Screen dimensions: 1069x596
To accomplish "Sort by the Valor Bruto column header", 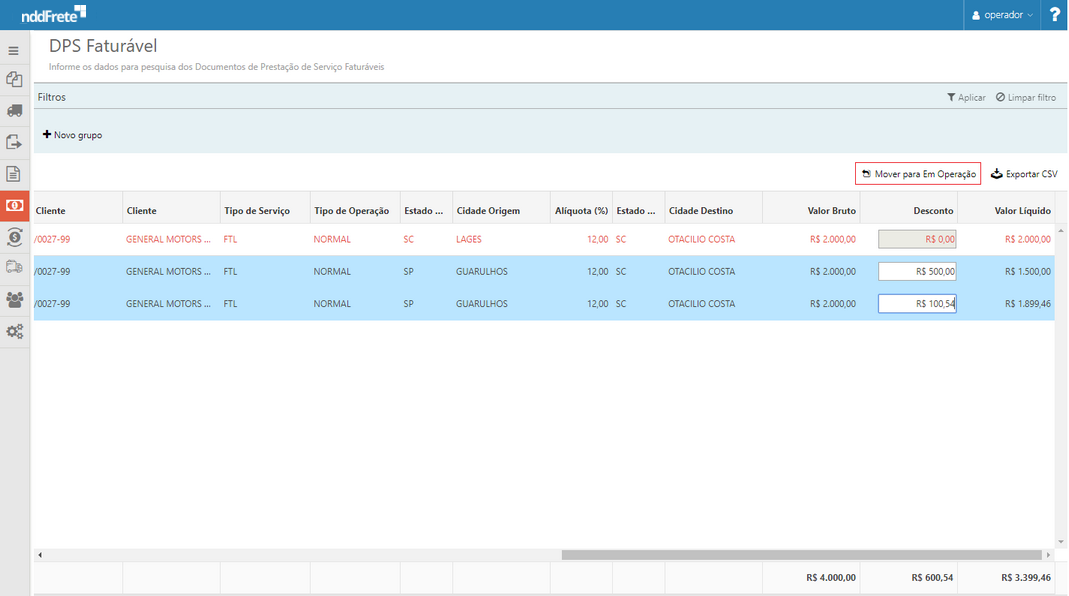I will click(831, 211).
